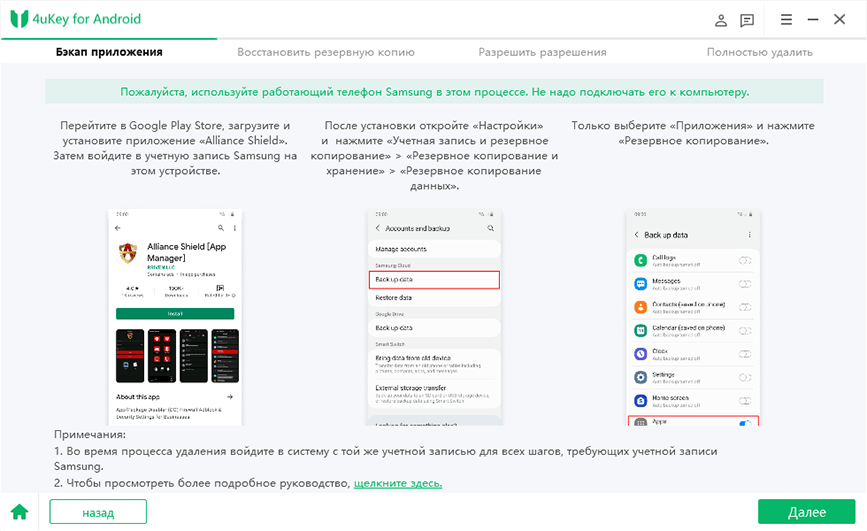Follow the щелкните здесь guide link
867x531 pixels.
point(398,483)
